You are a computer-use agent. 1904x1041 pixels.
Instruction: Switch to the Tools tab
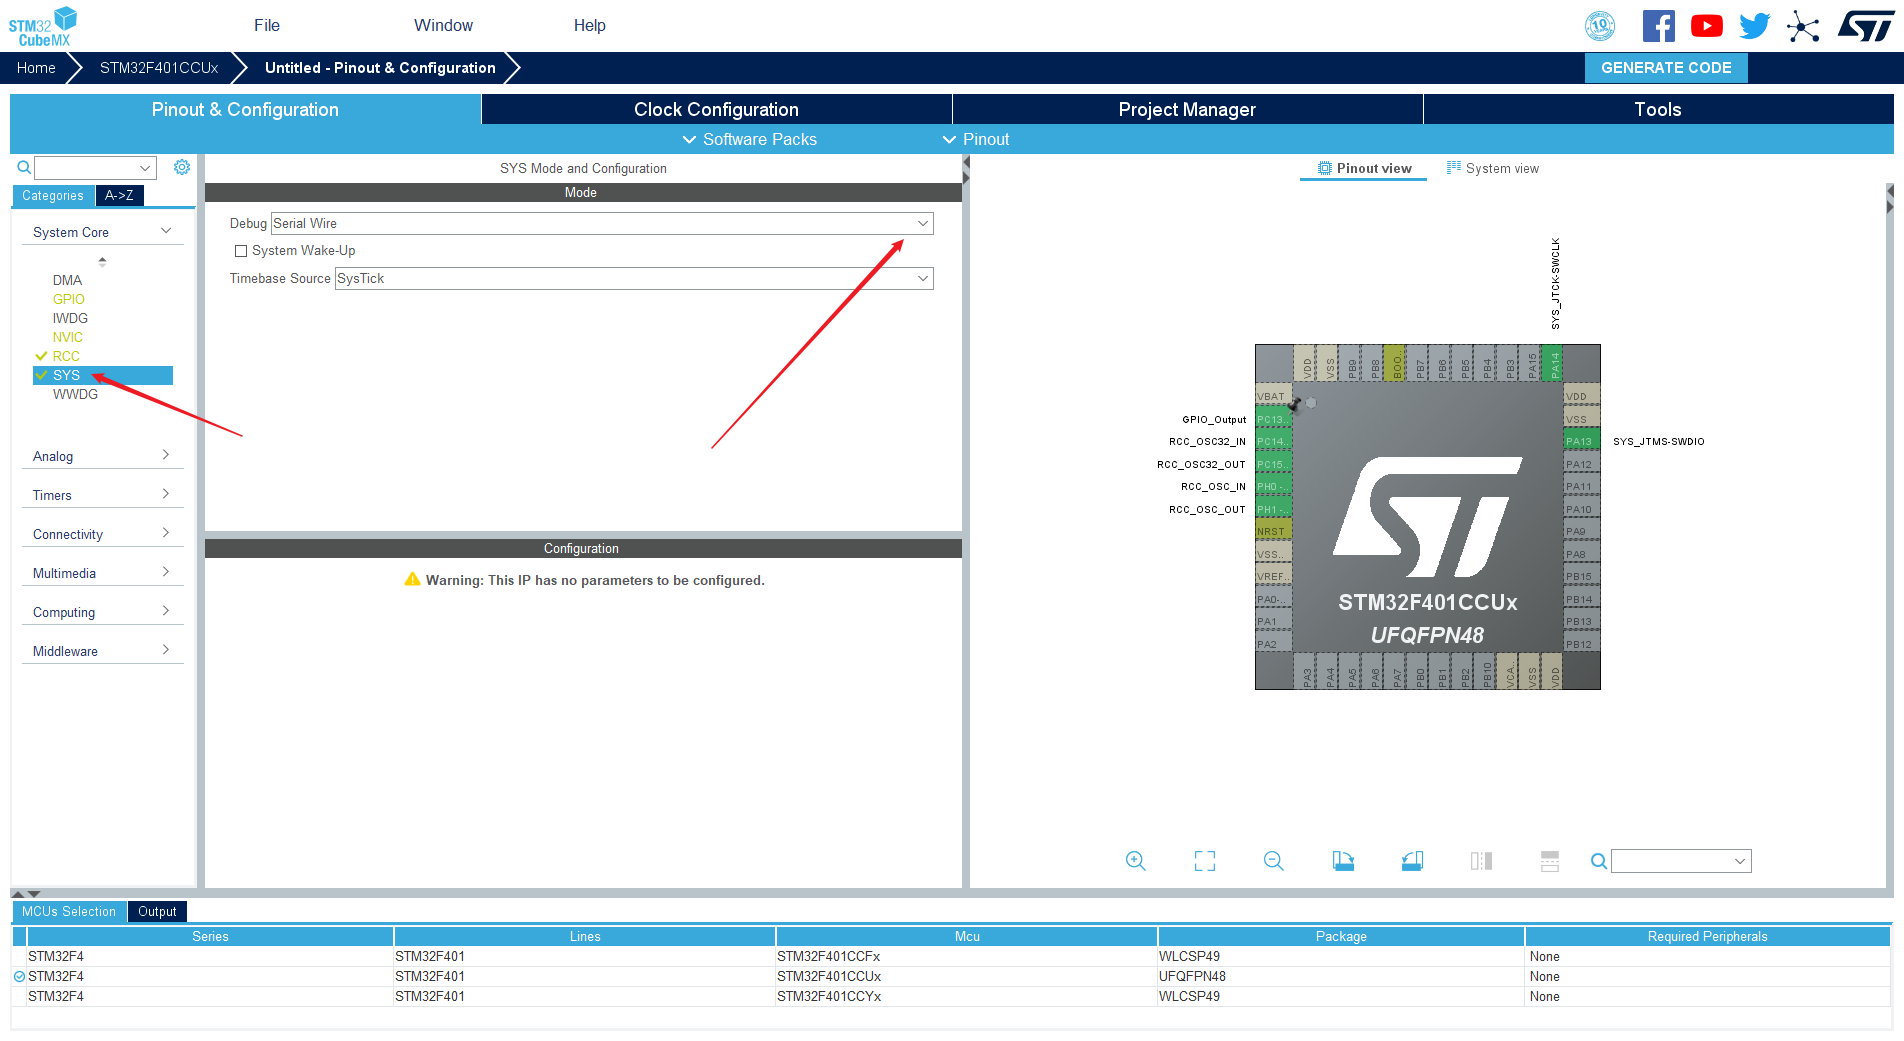coord(1658,109)
